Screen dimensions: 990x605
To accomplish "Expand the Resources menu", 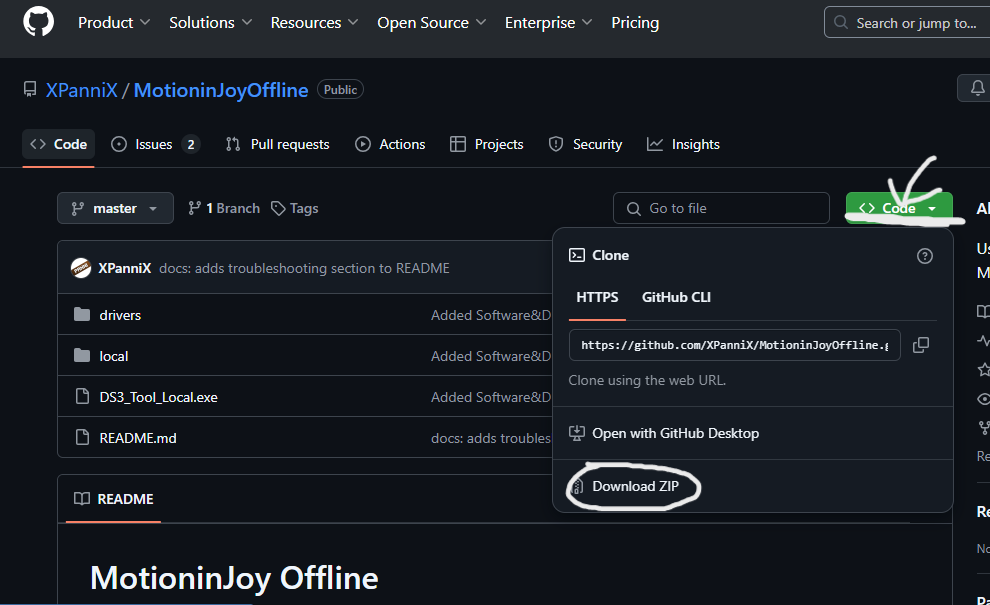I will (x=314, y=23).
